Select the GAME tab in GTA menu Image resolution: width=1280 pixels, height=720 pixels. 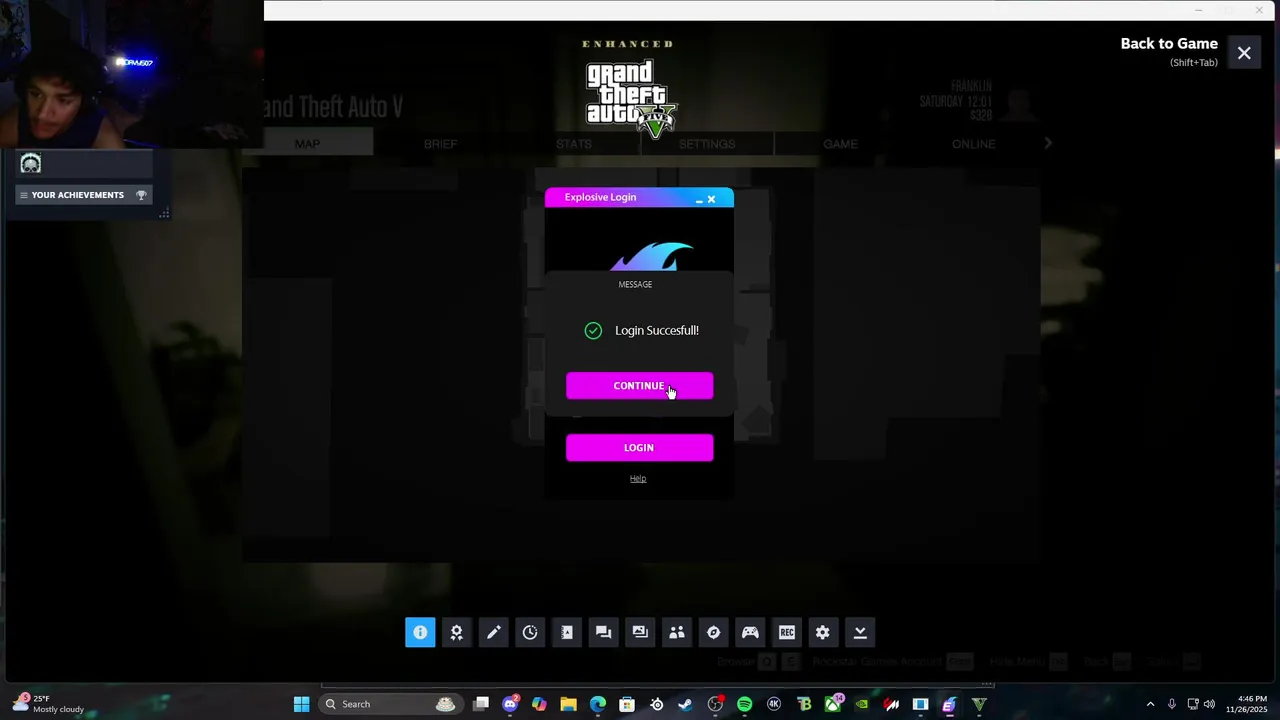(x=840, y=144)
